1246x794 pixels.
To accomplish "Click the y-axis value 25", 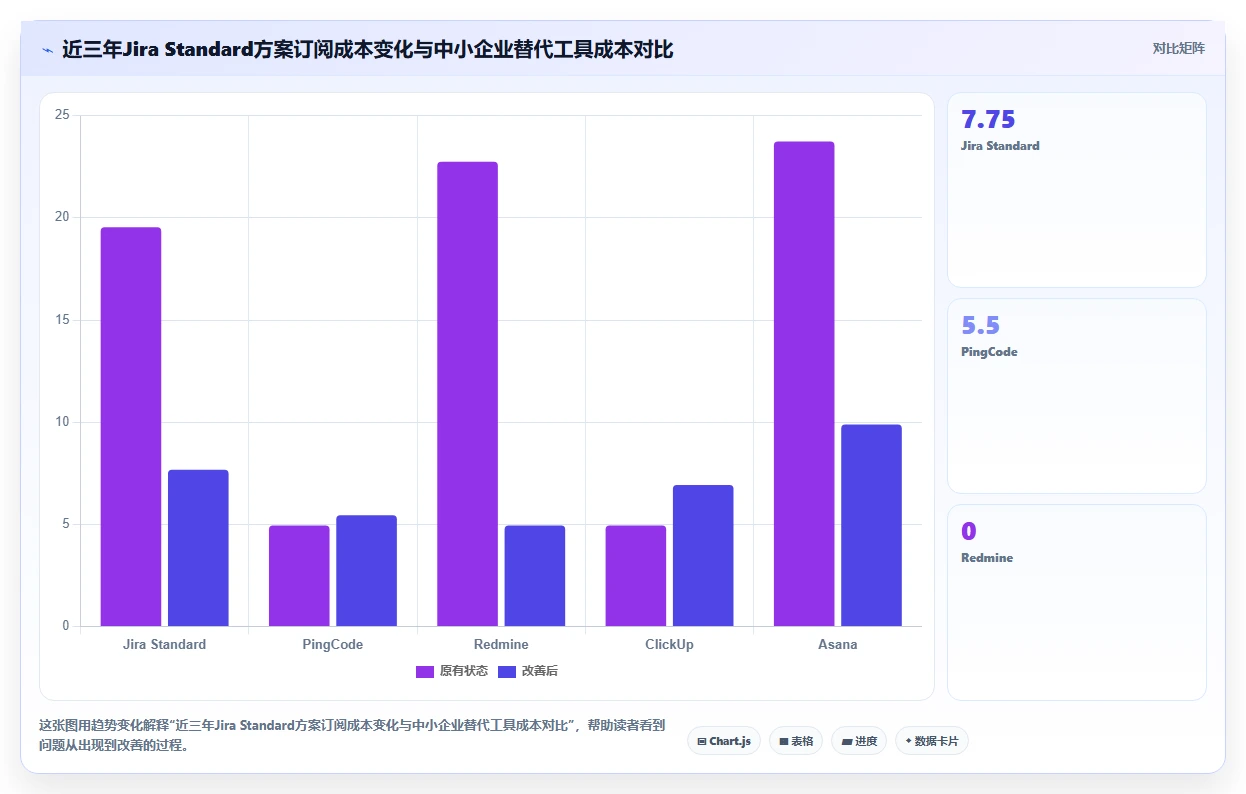I will pyautogui.click(x=62, y=115).
